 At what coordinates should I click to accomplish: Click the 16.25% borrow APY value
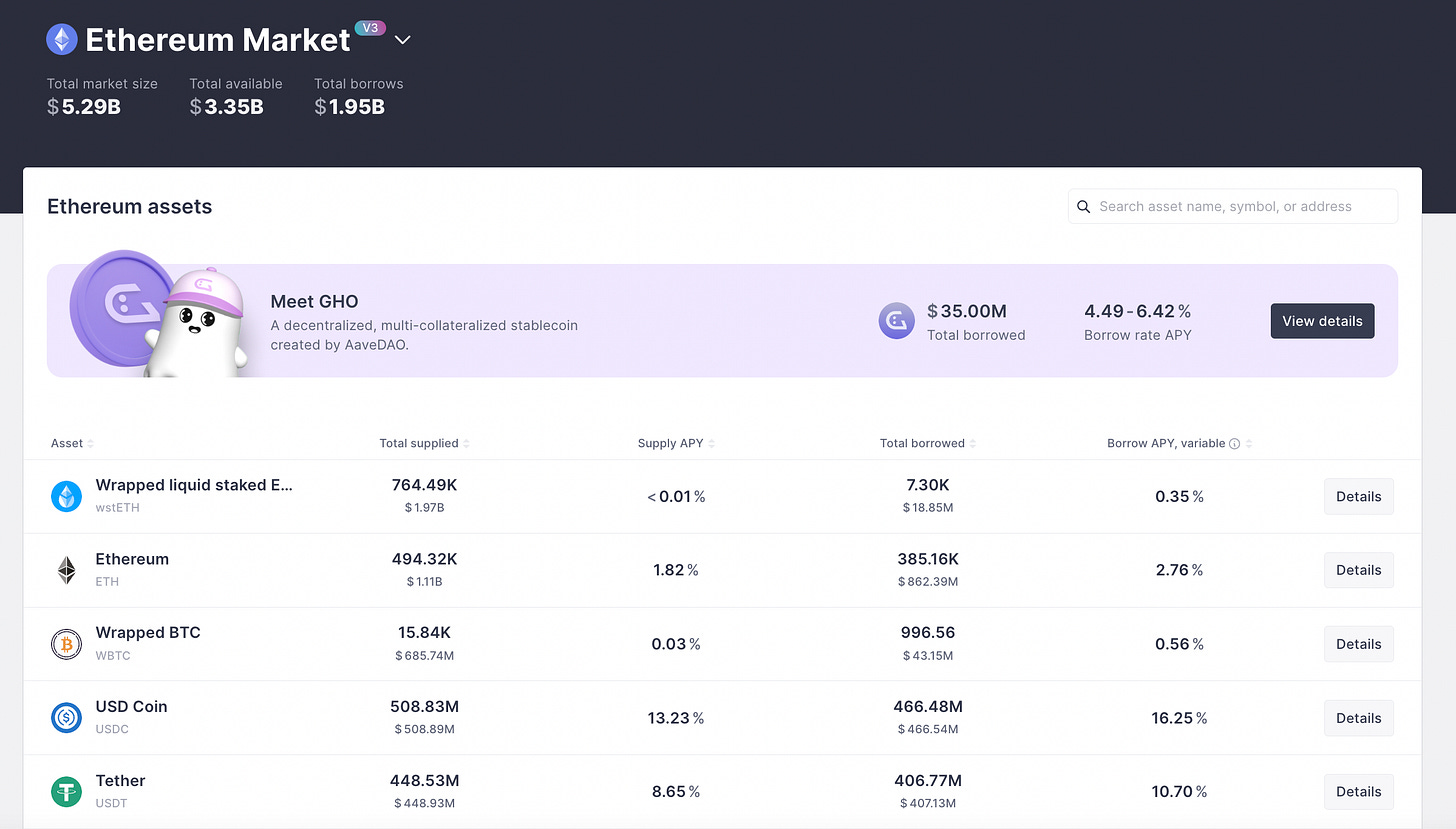click(1179, 718)
